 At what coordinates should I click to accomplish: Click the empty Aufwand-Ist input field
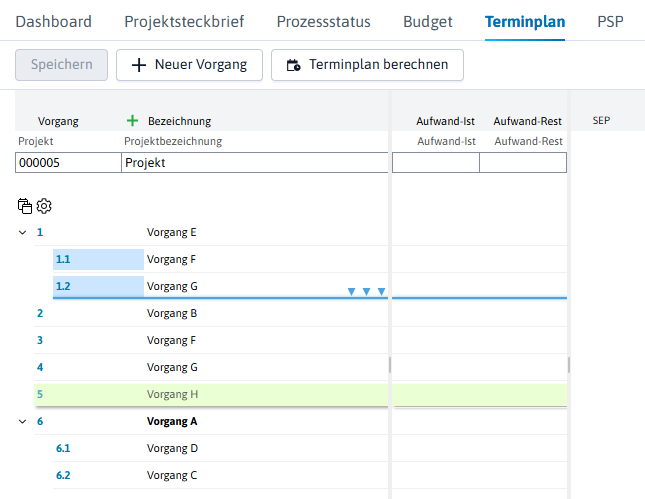pos(436,162)
